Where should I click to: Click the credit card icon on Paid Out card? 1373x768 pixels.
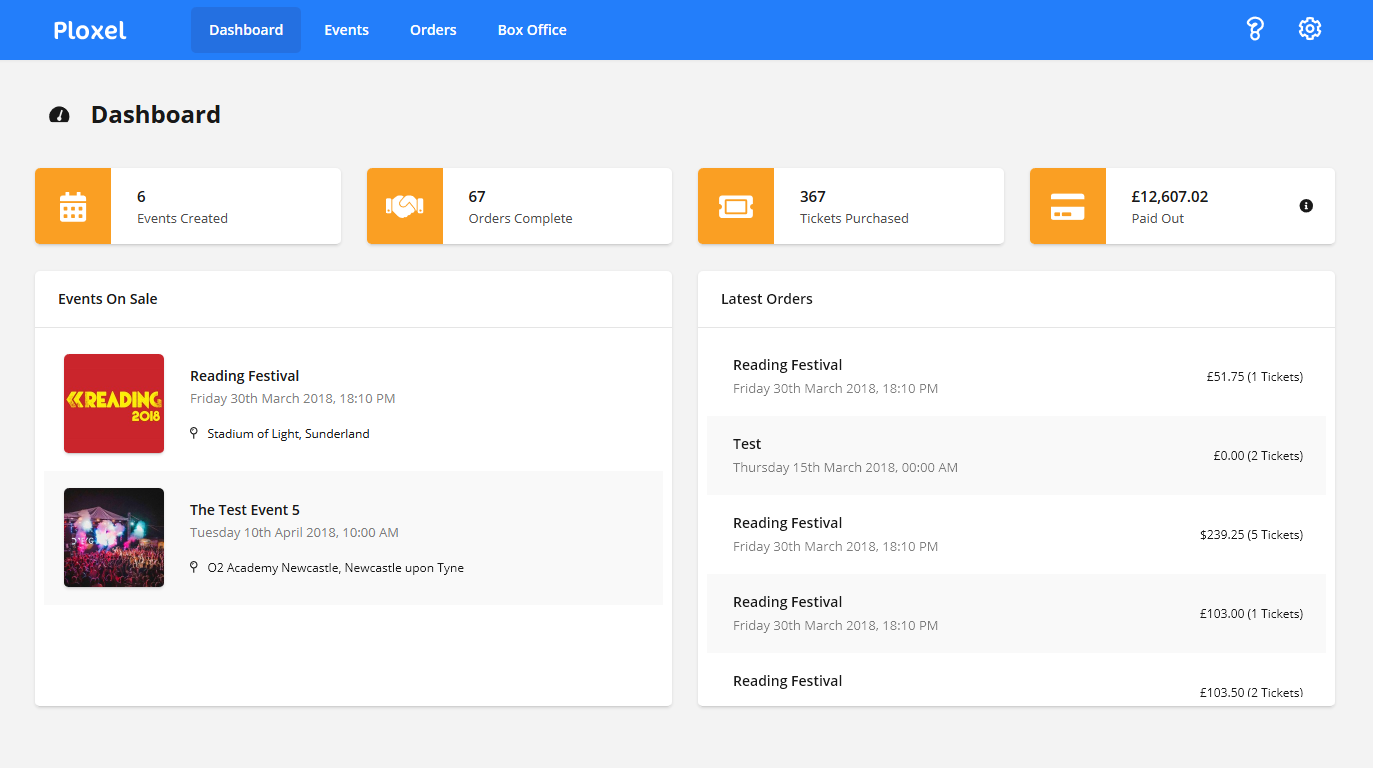(1068, 206)
